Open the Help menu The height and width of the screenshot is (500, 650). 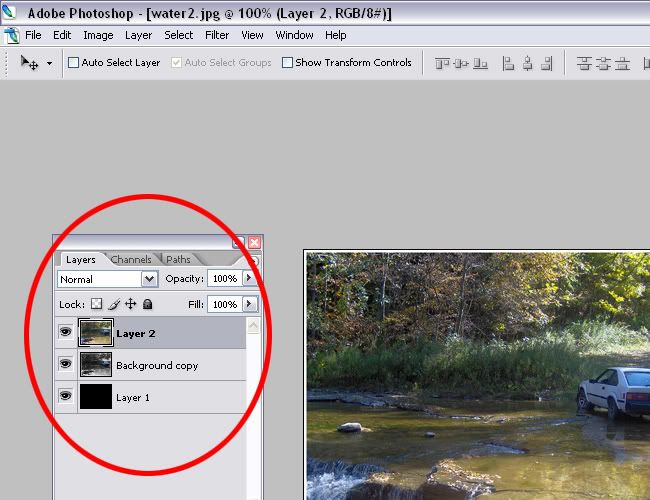pos(335,35)
